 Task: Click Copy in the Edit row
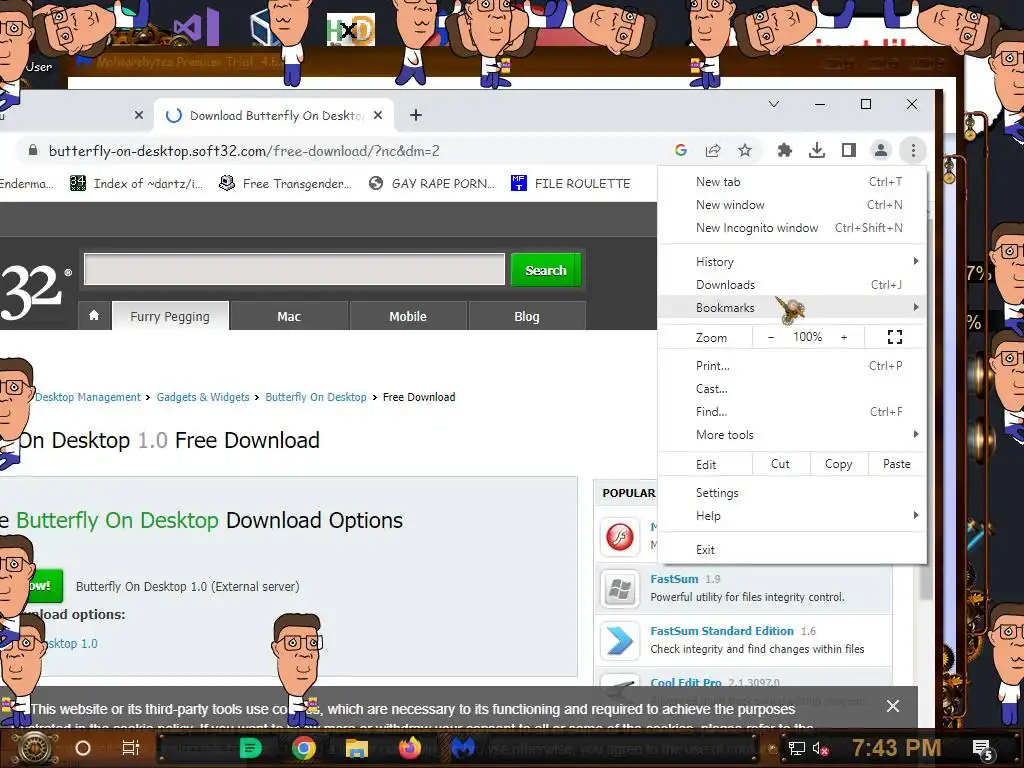[839, 464]
